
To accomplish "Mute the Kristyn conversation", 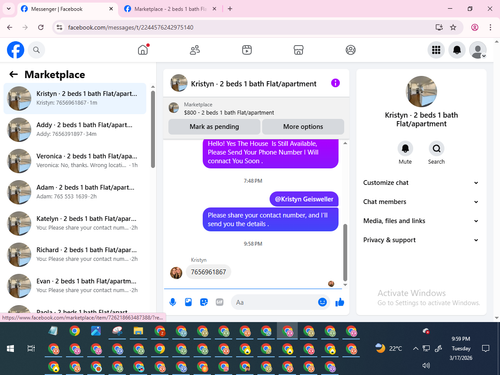I will pos(405,149).
